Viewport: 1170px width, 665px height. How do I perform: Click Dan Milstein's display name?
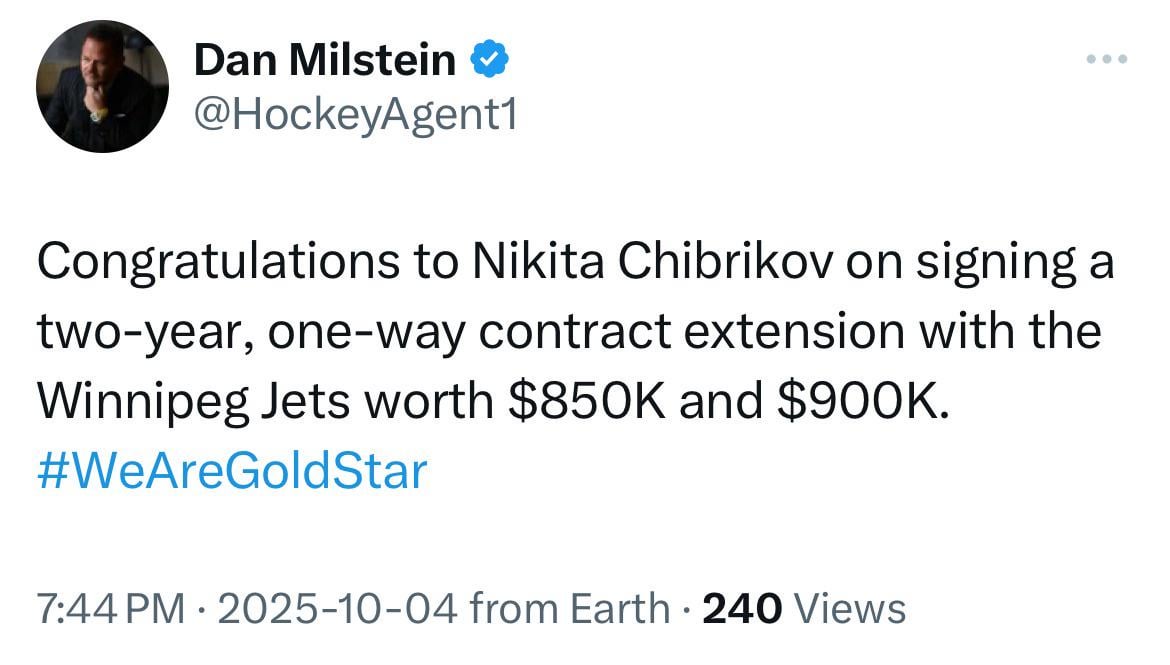(326, 58)
